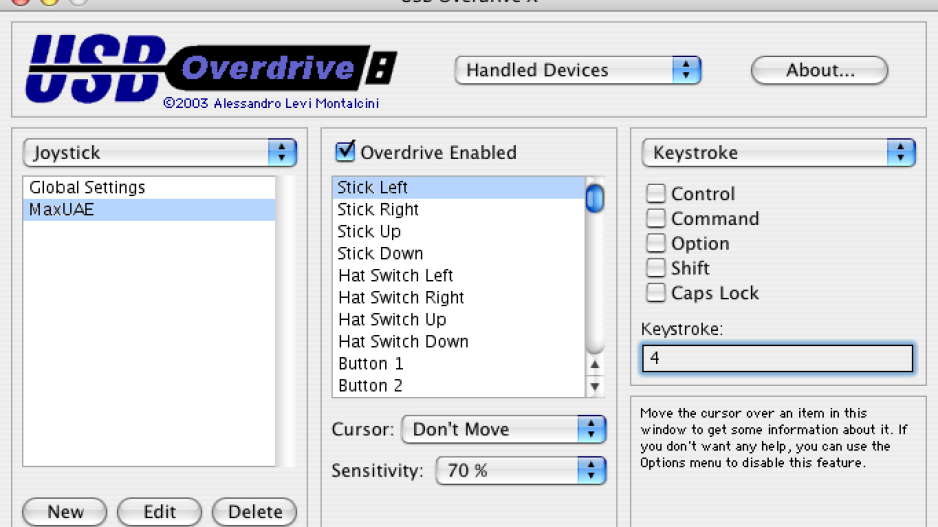Viewport: 938px width, 527px height.
Task: Enable the Option modifier checkbox
Action: pos(656,243)
